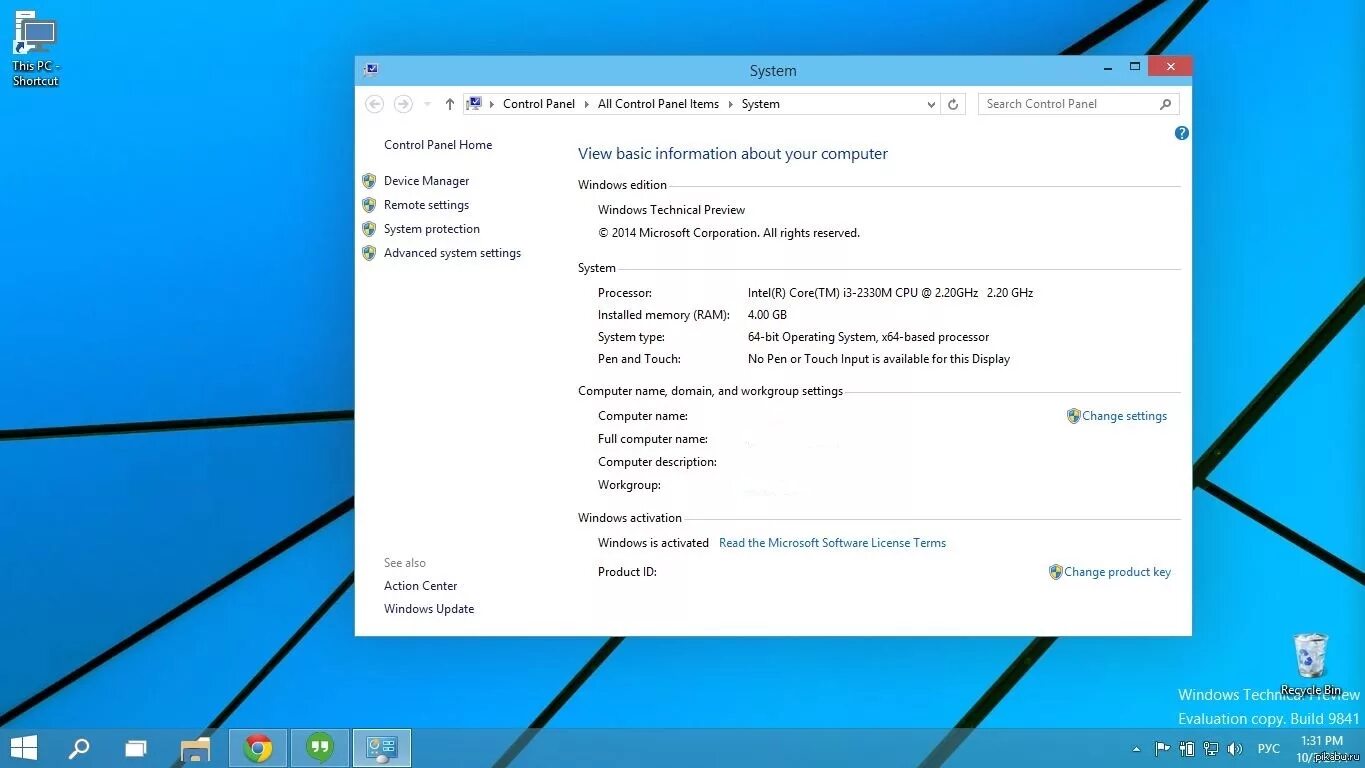Screen dimensions: 1365x768
Task: Click the System window title icon
Action: click(371, 70)
